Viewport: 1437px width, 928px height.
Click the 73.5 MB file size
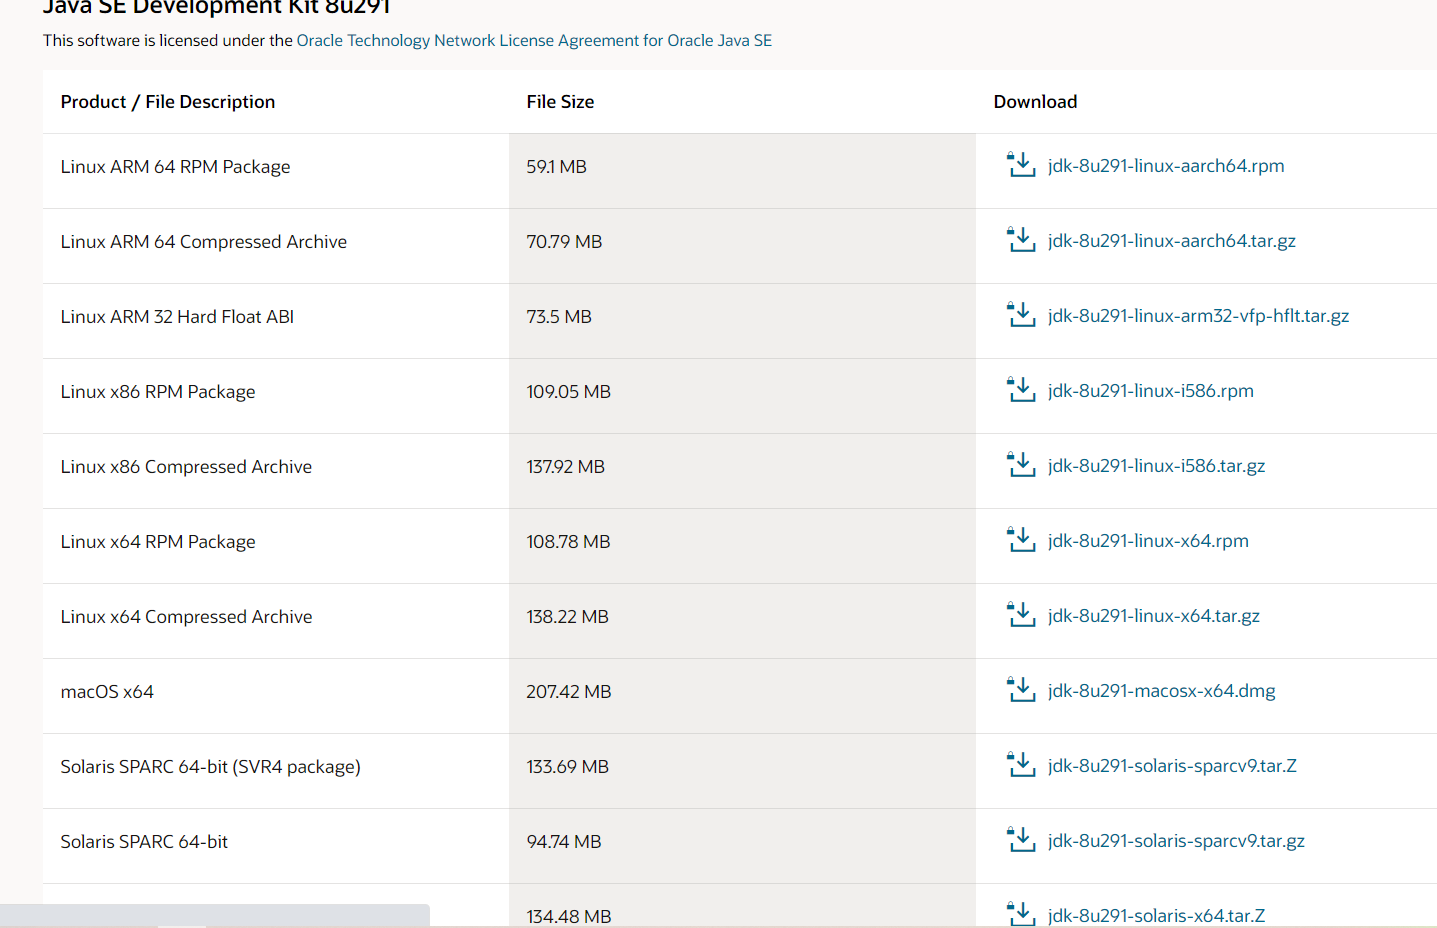tap(559, 317)
